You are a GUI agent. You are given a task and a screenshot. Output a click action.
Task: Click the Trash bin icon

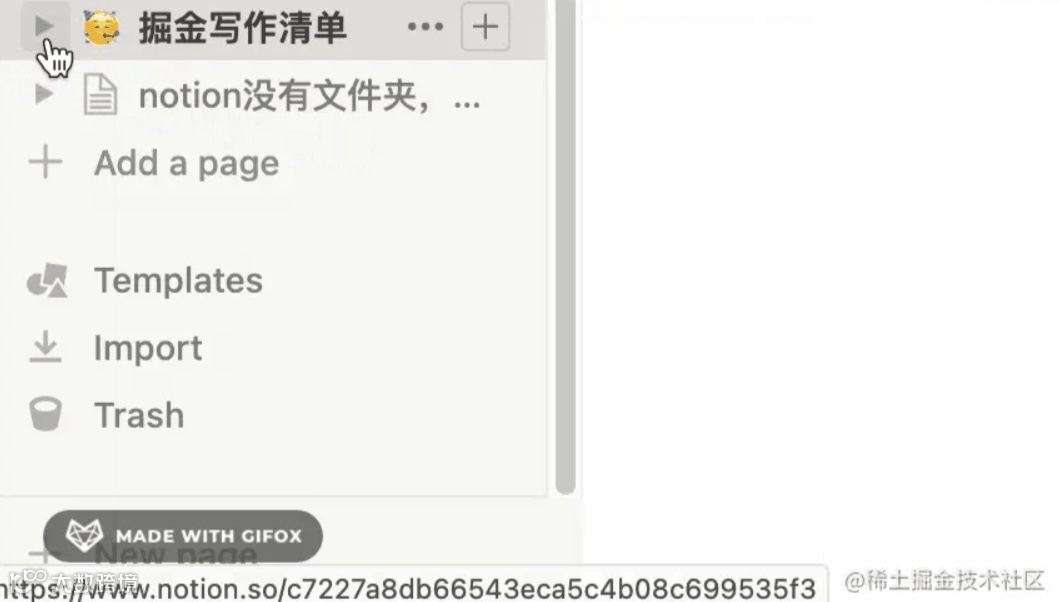point(45,414)
